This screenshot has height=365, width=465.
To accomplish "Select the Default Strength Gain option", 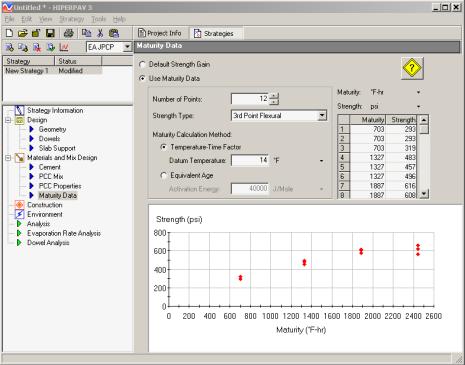I will click(142, 64).
